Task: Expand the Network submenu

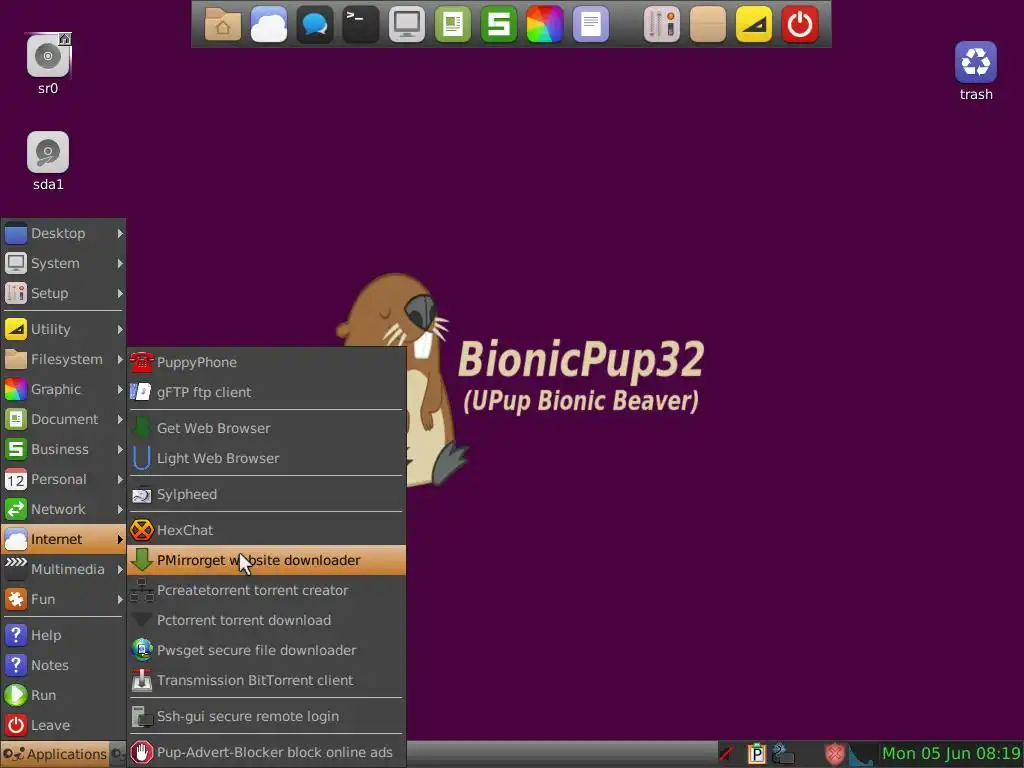Action: click(x=63, y=509)
